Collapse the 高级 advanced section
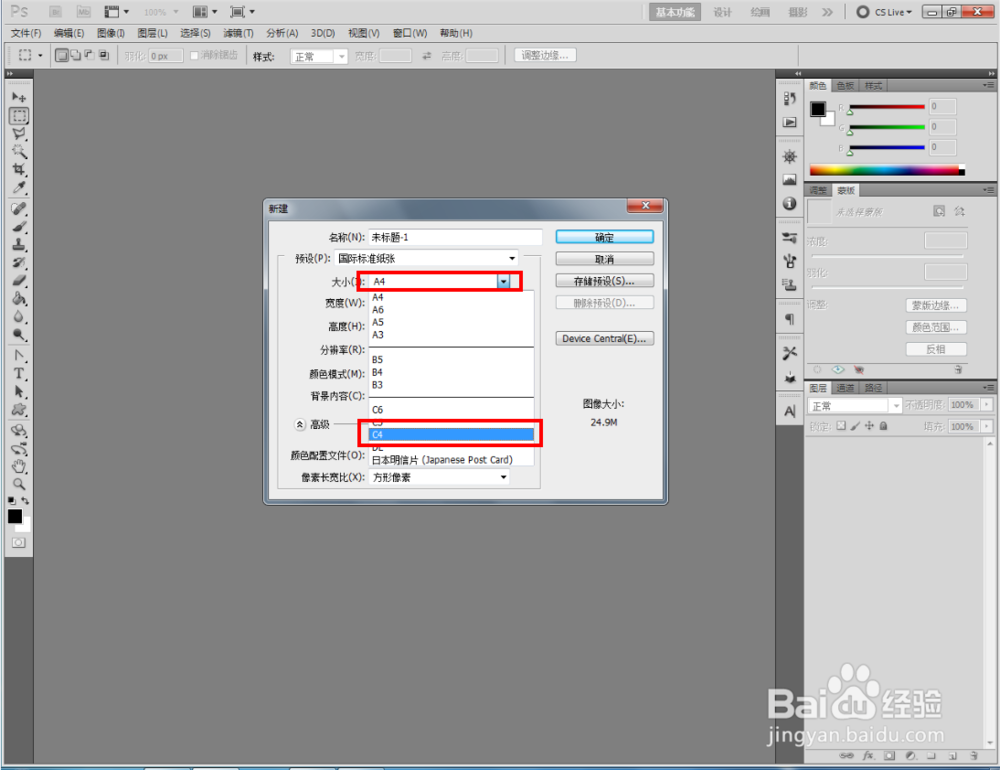Viewport: 1000px width, 770px height. point(300,424)
